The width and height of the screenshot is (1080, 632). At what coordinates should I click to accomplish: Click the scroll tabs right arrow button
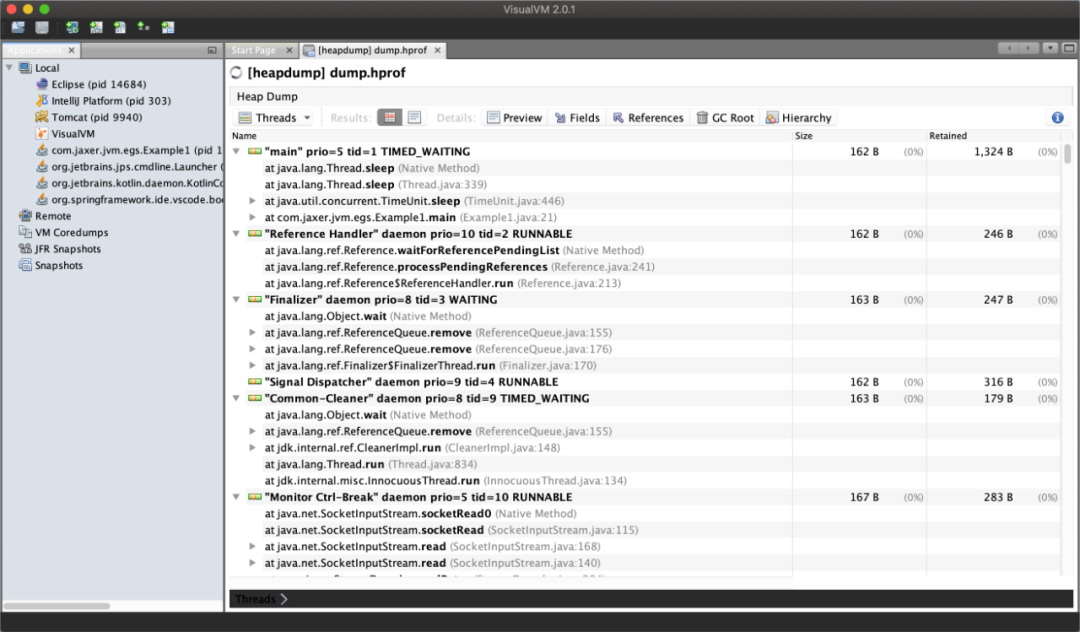coord(1029,48)
